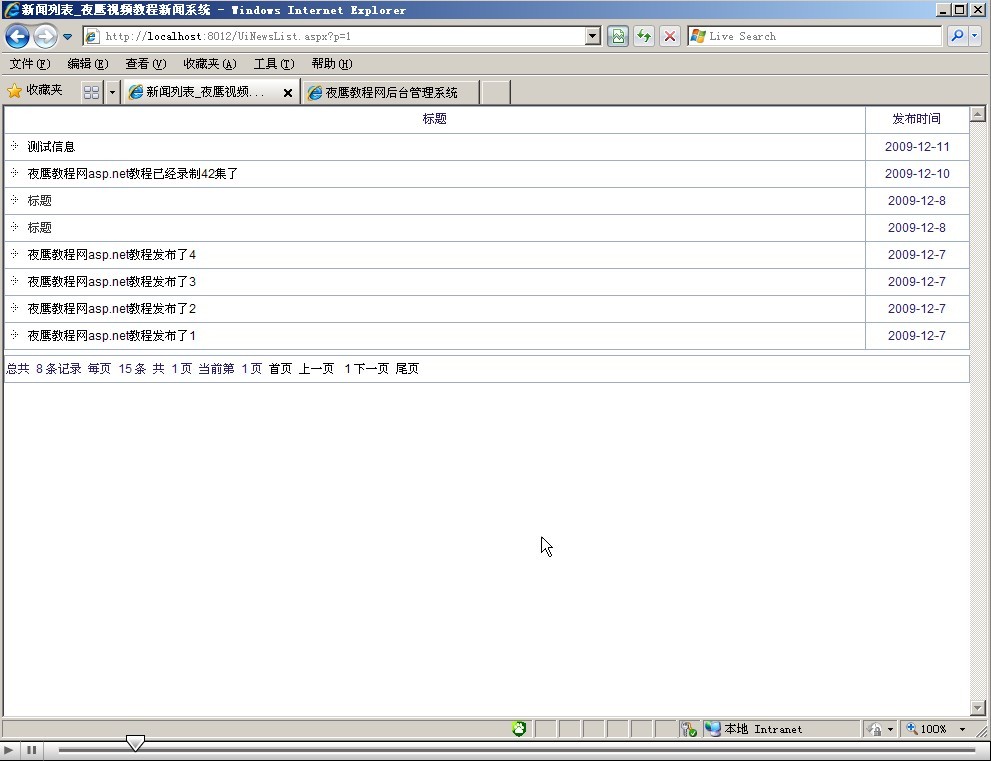
Task: Close the 新闻列表 tab
Action: pos(288,93)
